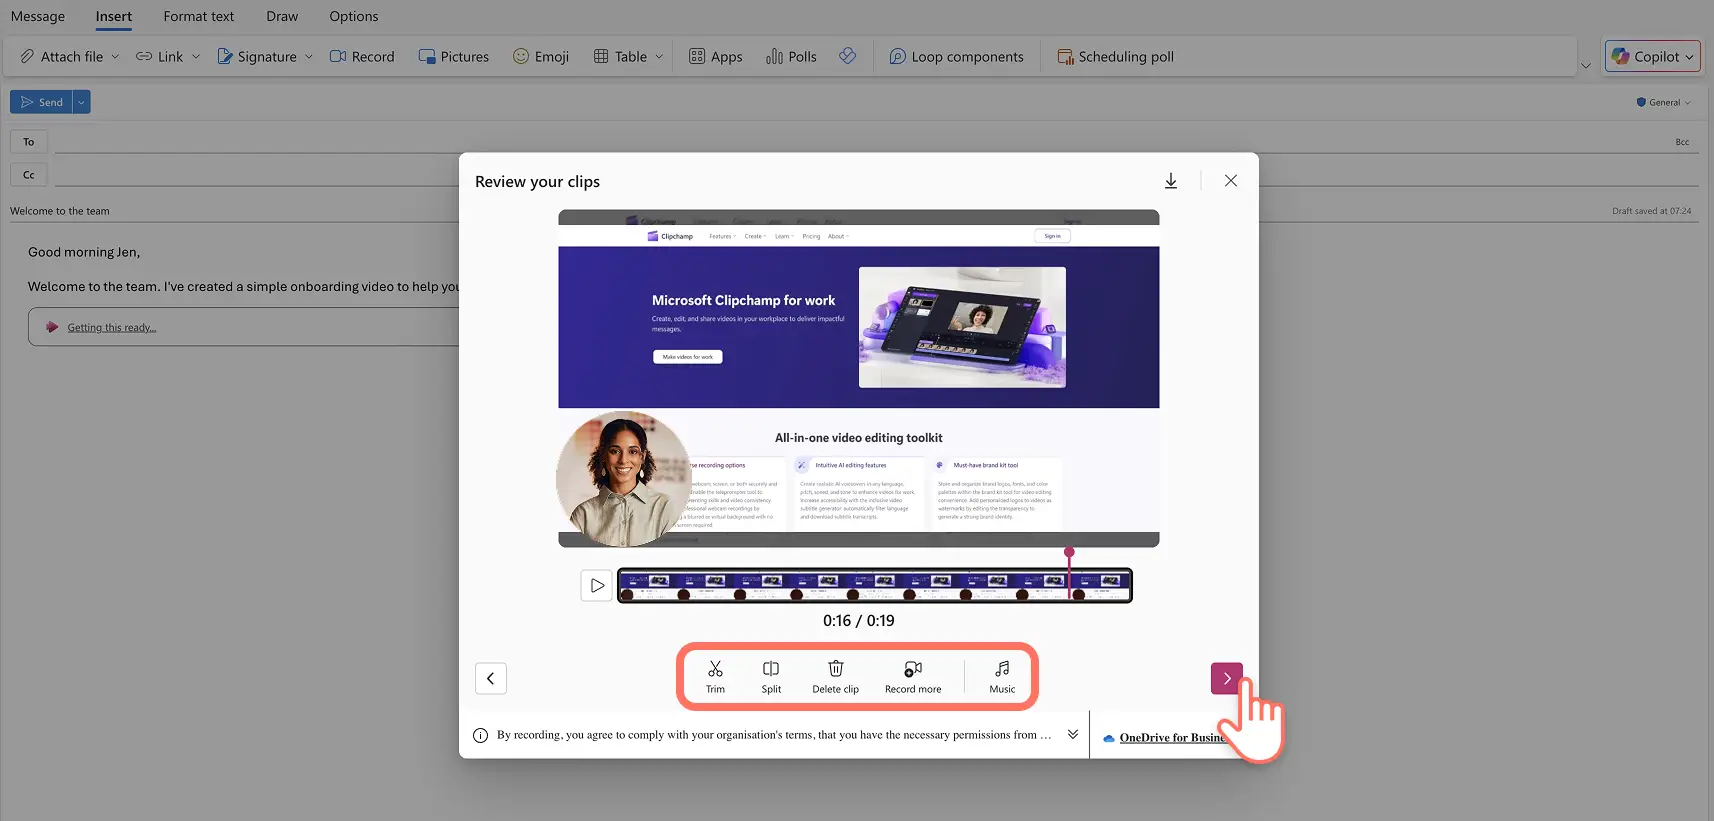Viewport: 1714px width, 821px height.
Task: Expand the Attach file dropdown arrow
Action: (x=115, y=57)
